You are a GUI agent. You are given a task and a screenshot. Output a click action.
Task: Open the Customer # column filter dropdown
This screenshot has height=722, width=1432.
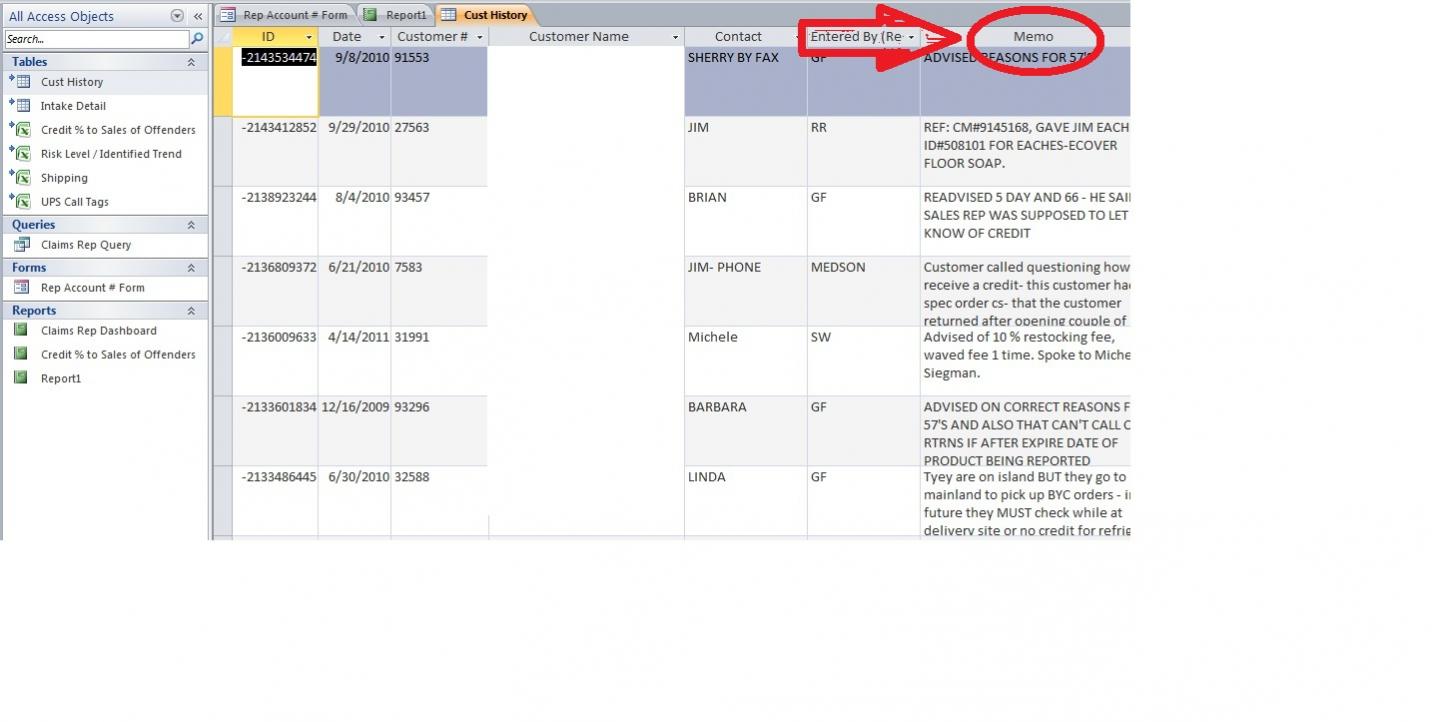(x=480, y=37)
